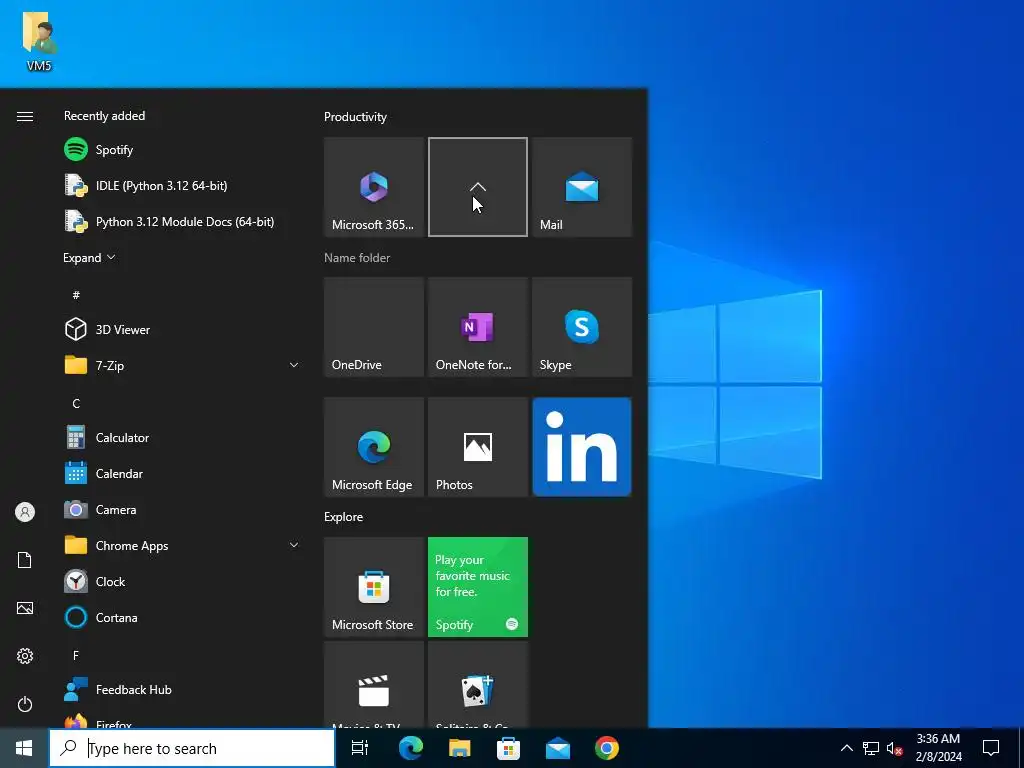Open the user account icon
This screenshot has width=1024, height=768.
[x=25, y=512]
